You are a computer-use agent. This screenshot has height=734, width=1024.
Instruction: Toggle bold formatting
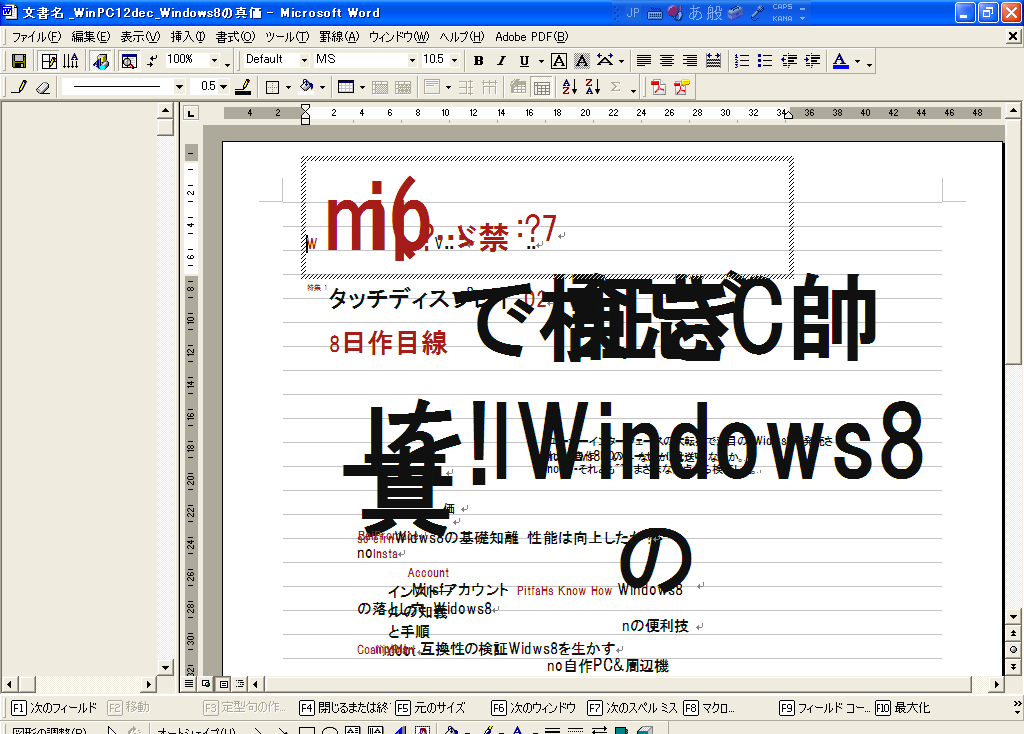coord(479,61)
